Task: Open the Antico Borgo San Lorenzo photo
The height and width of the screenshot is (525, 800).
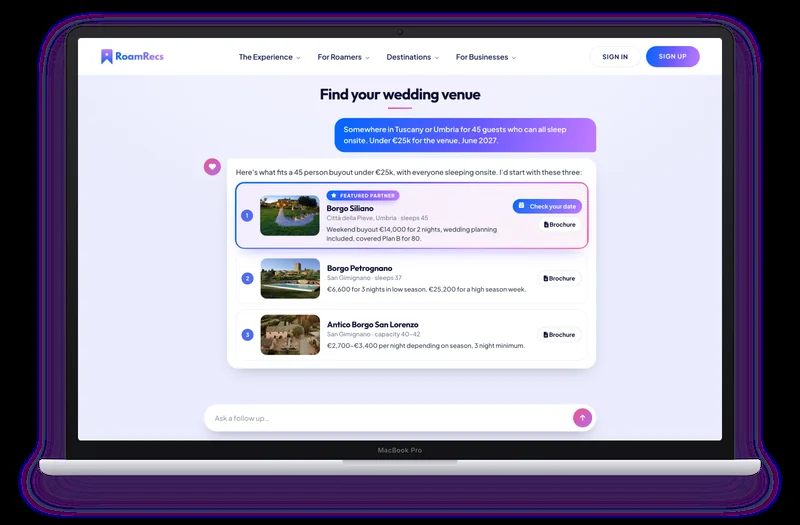Action: click(290, 335)
